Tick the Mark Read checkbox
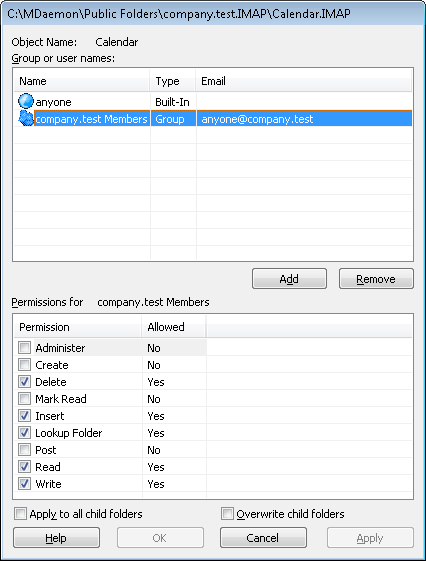Image resolution: width=426 pixels, height=561 pixels. click(x=24, y=399)
